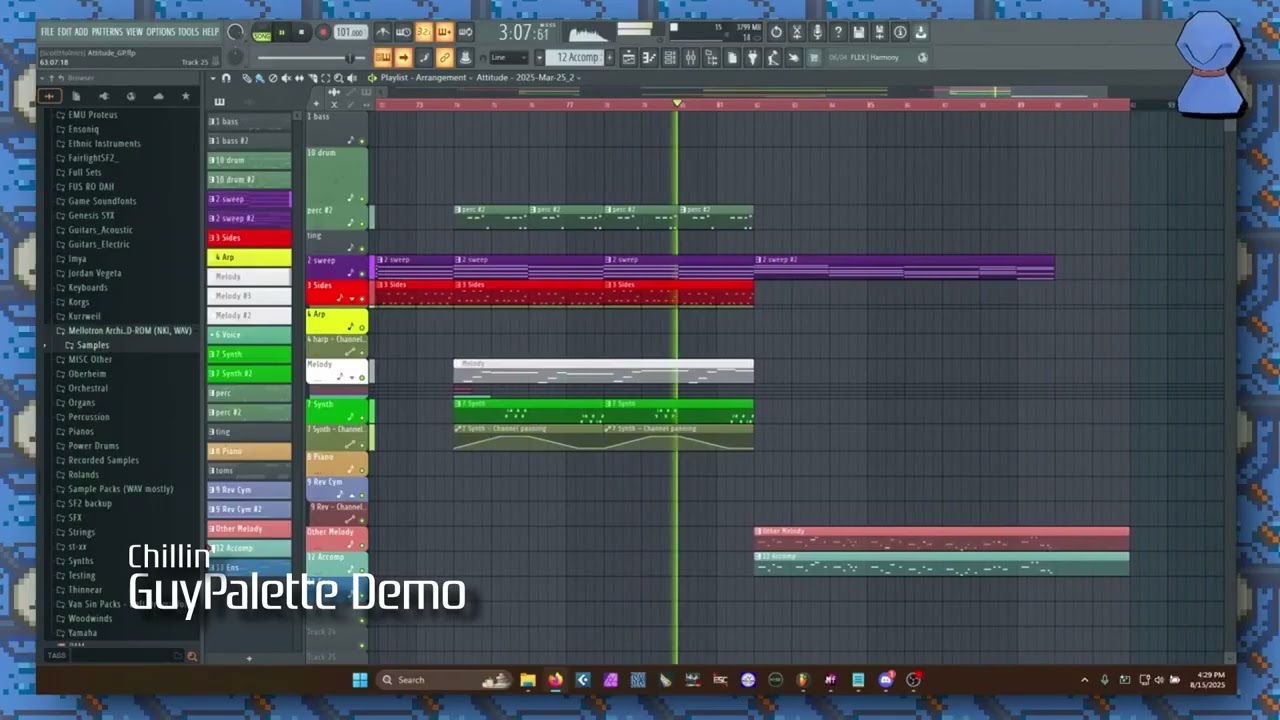Click the one-click audio recording microphone icon
Screen dimensions: 1280x720
tap(818, 32)
